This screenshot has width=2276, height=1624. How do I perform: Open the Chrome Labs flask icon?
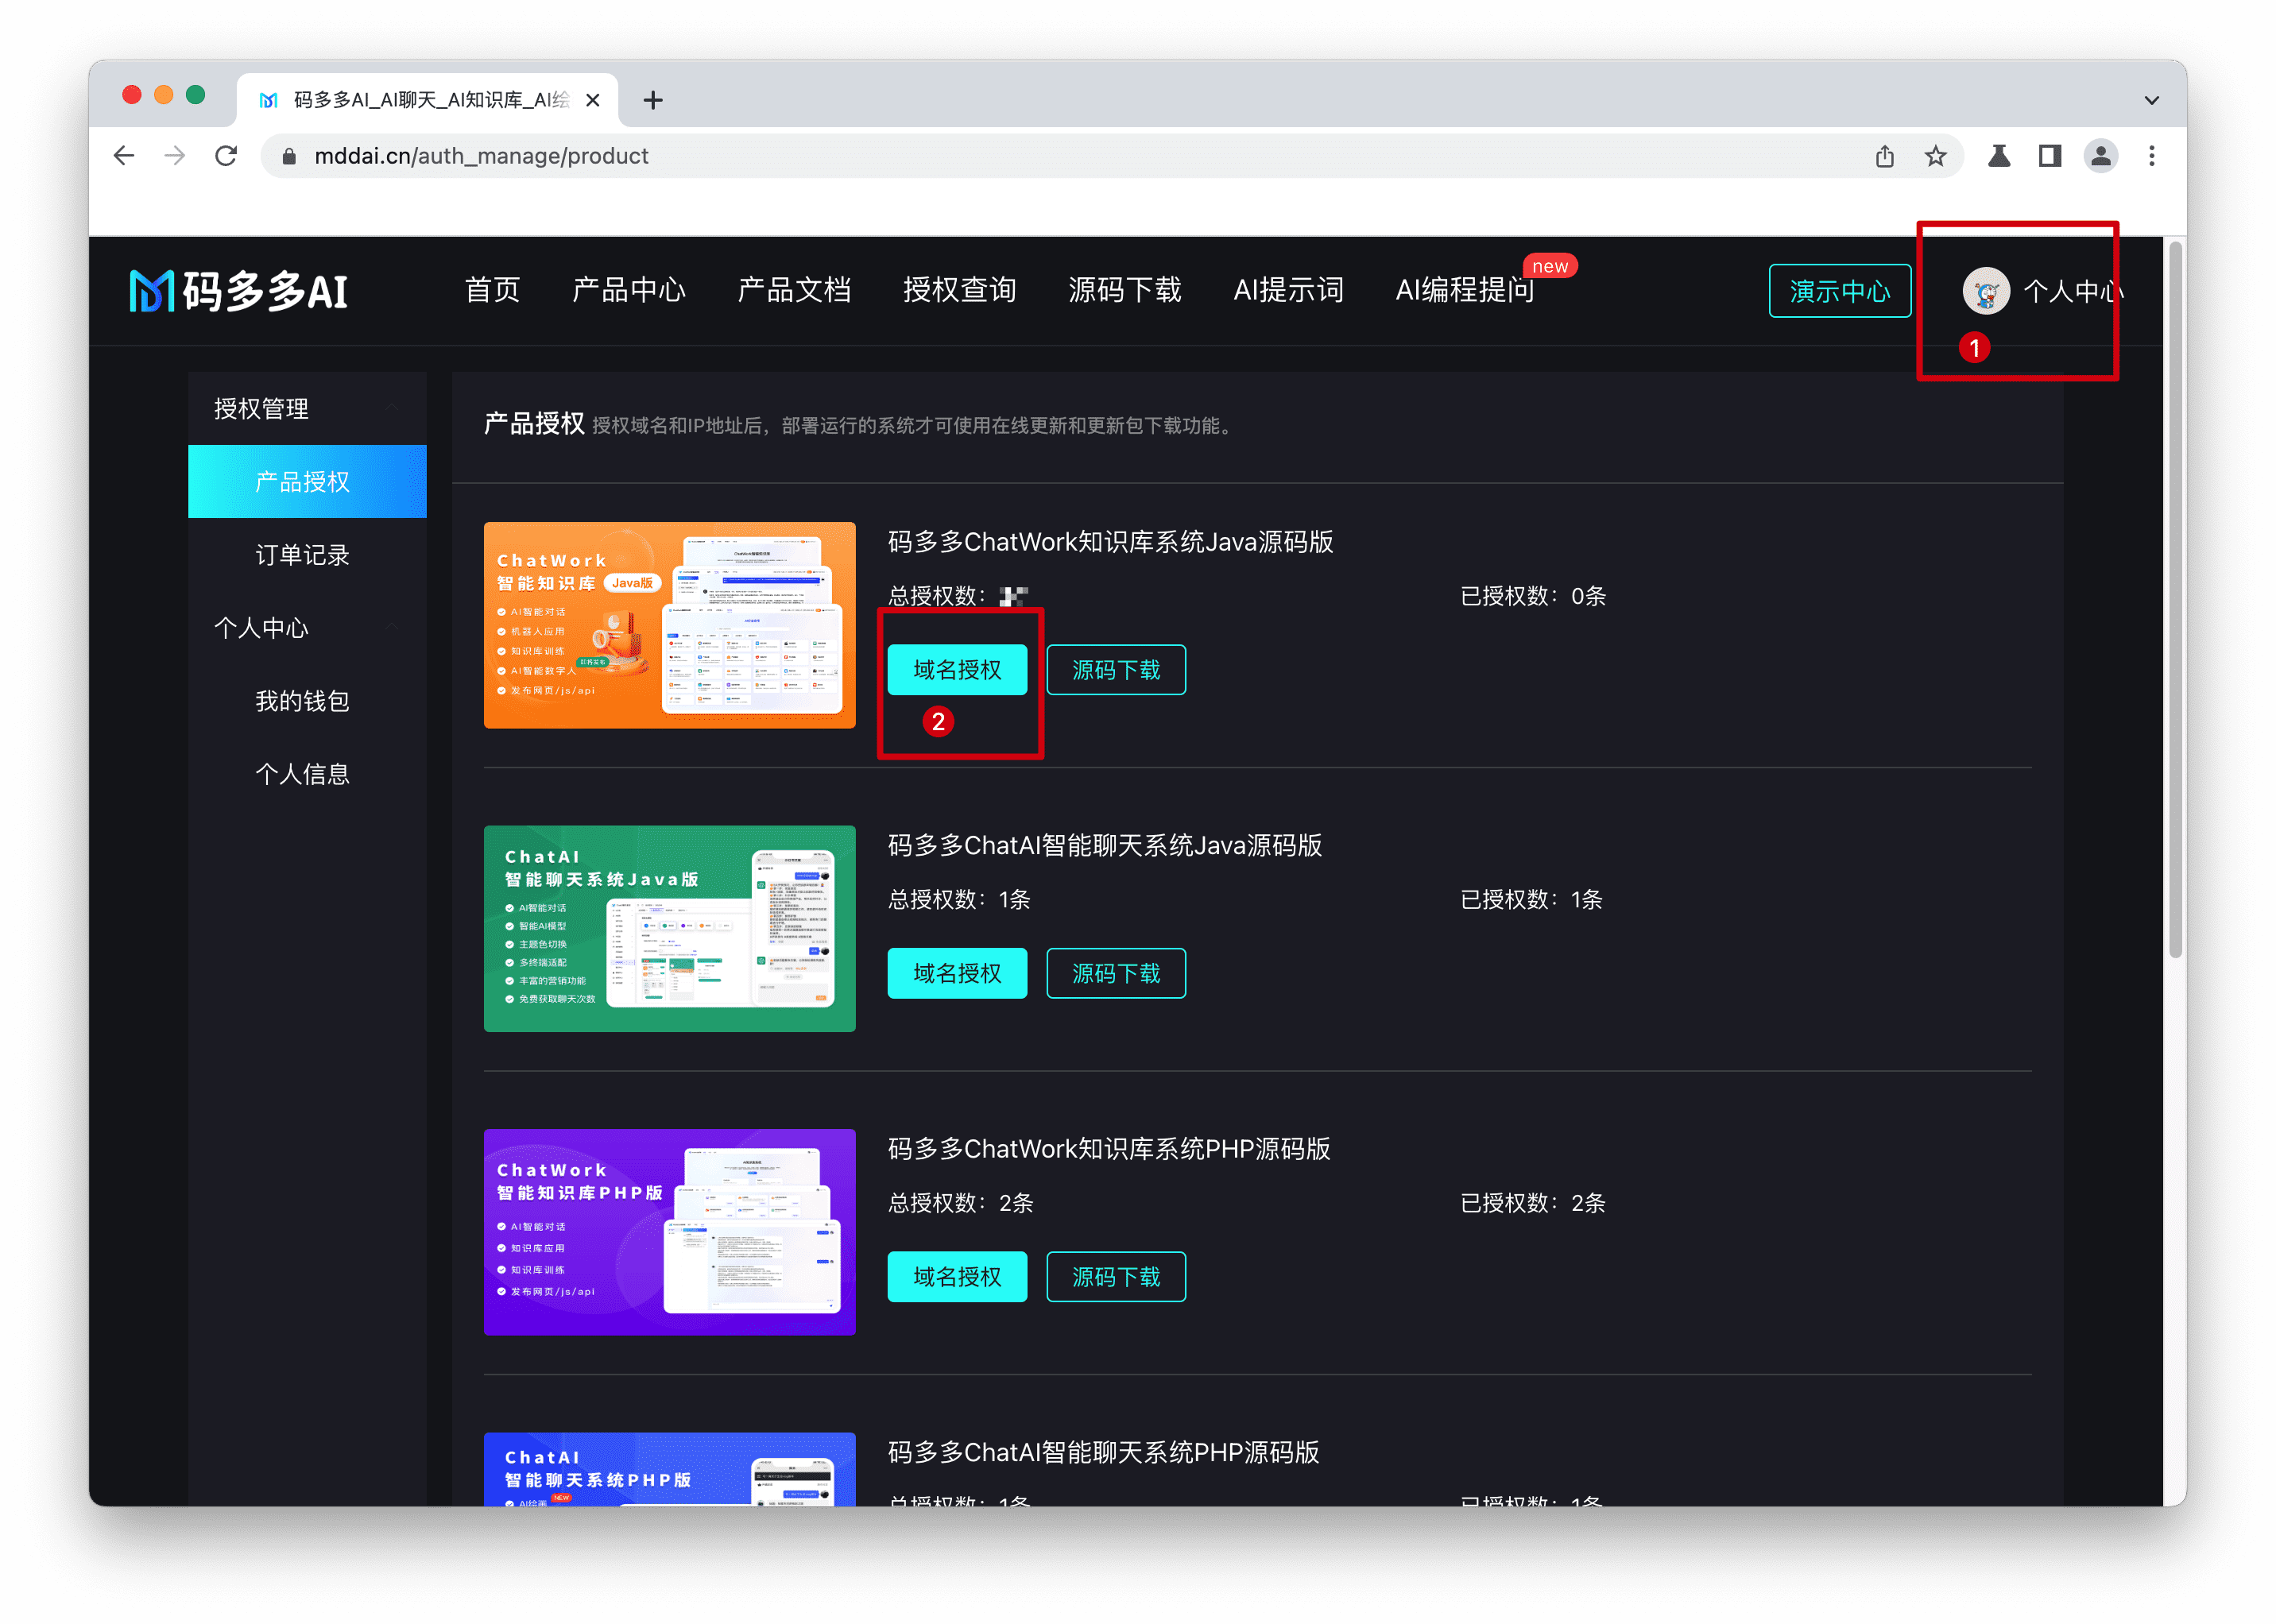click(x=1999, y=156)
